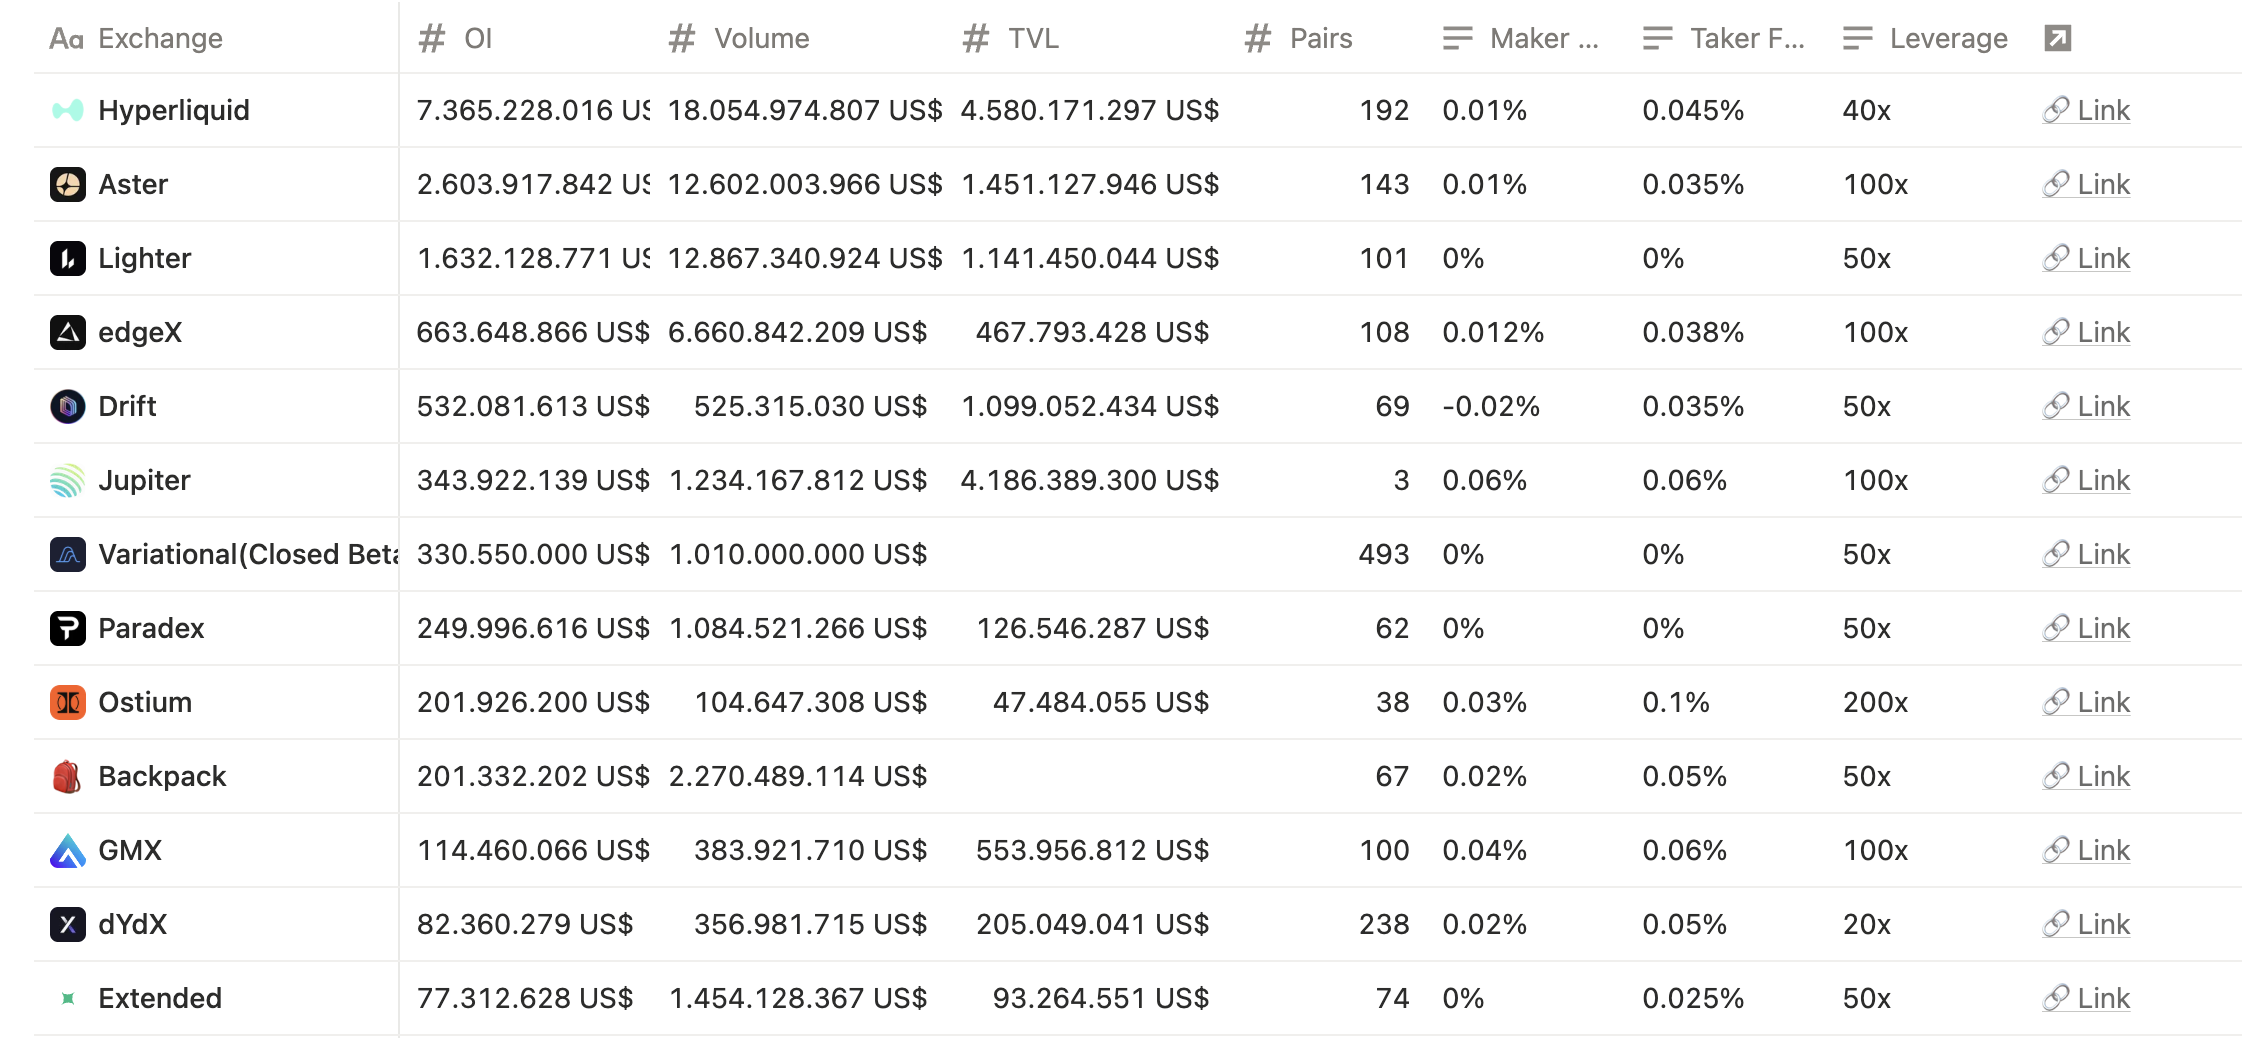Click the Paradex exchange logo icon

pos(67,628)
